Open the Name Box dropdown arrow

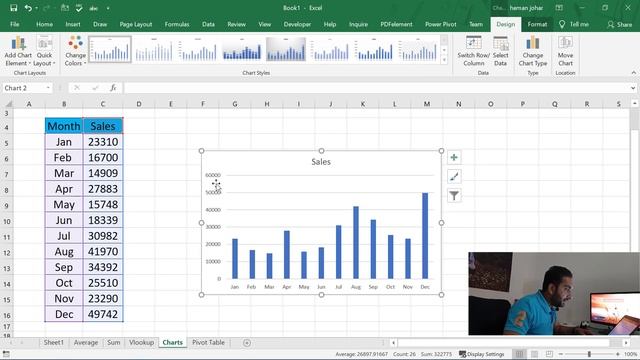click(48, 88)
